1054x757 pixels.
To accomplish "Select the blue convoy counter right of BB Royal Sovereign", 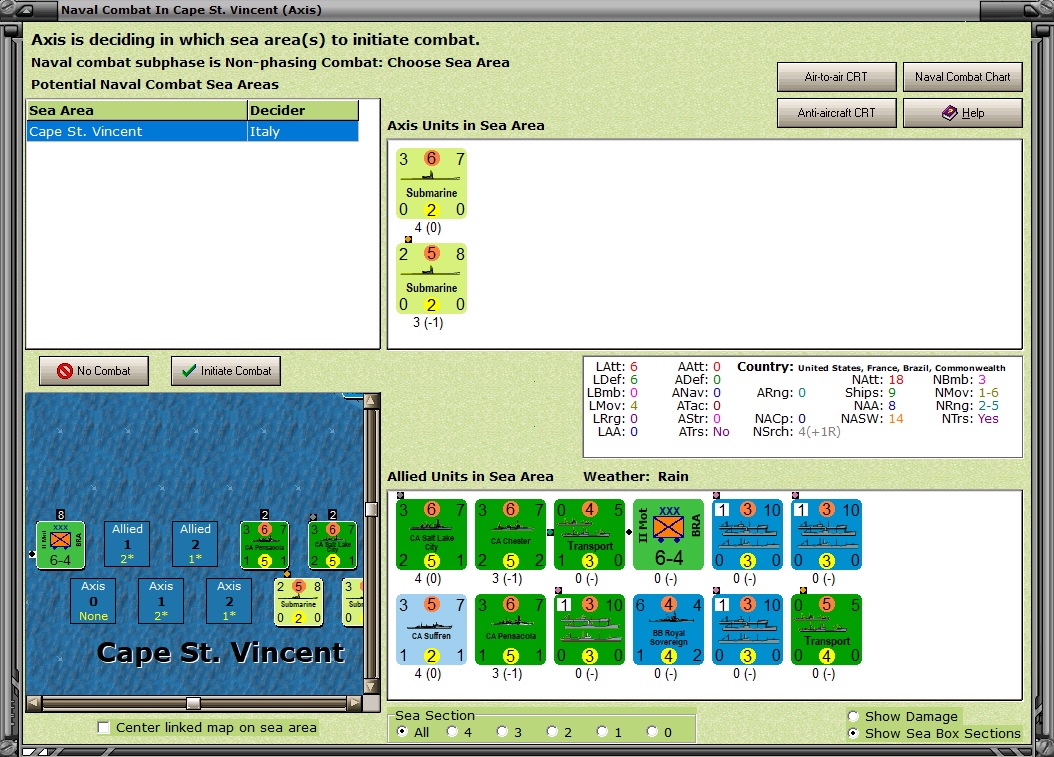I will pos(747,630).
